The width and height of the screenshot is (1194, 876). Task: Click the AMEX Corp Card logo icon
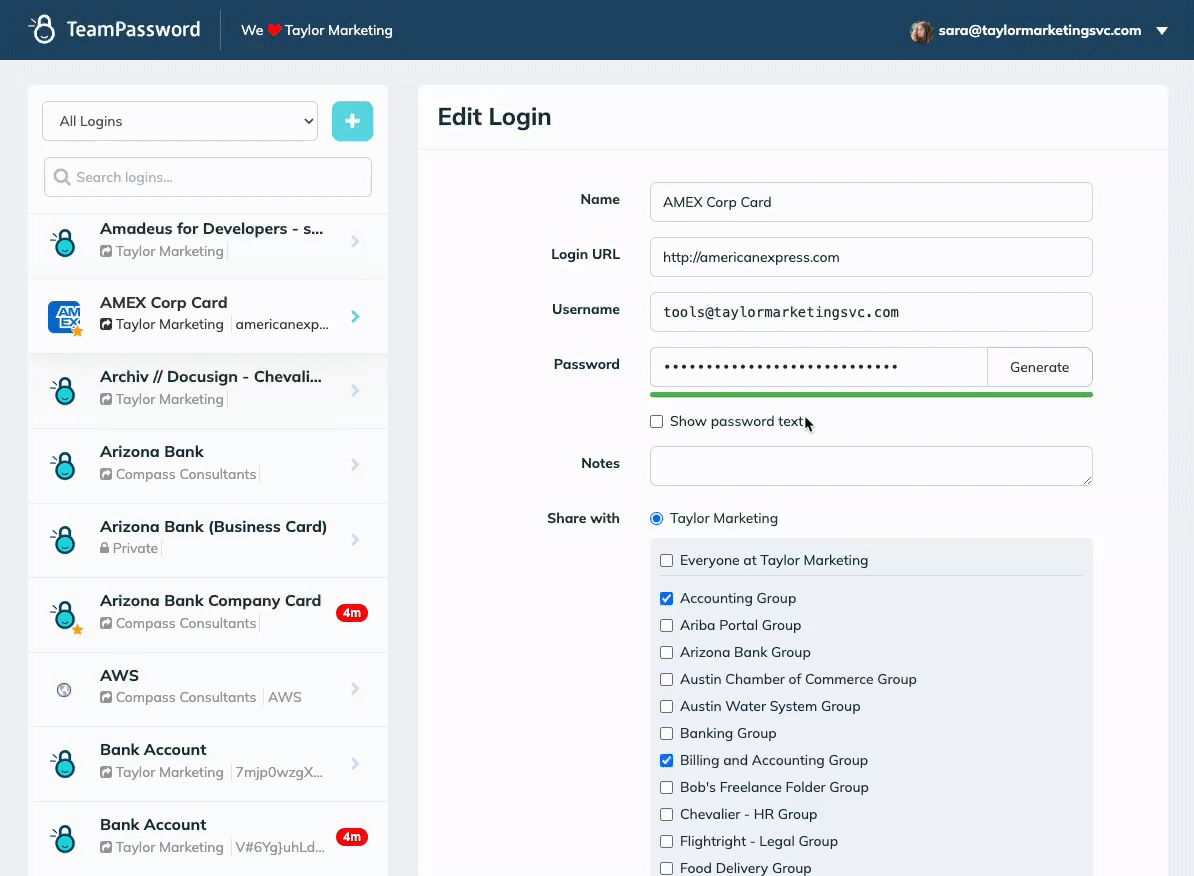[65, 317]
